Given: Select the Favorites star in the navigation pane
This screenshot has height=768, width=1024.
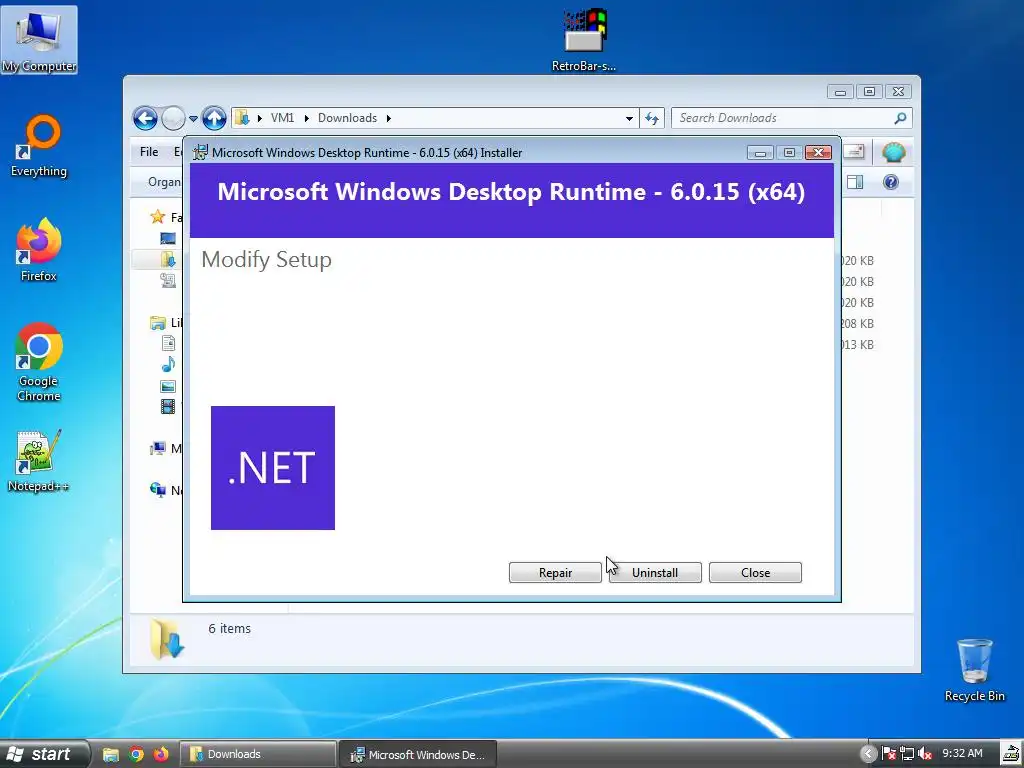Looking at the screenshot, I should (157, 217).
